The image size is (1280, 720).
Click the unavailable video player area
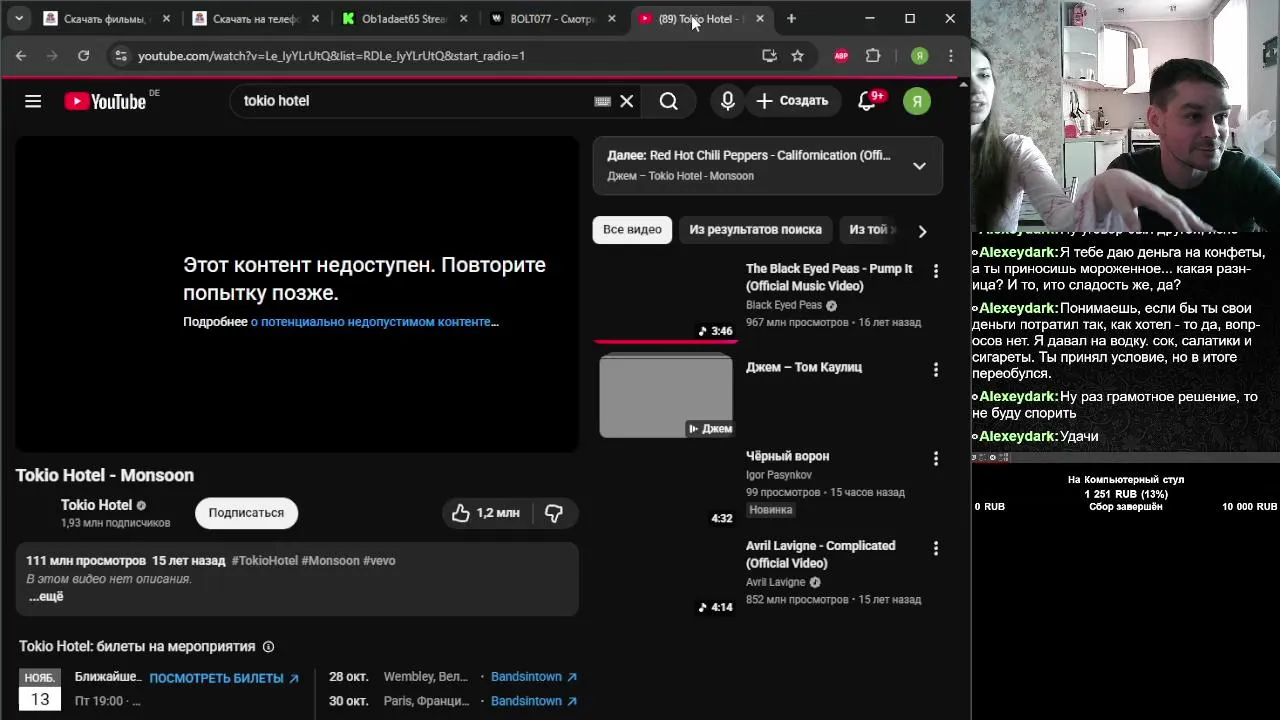pos(297,294)
